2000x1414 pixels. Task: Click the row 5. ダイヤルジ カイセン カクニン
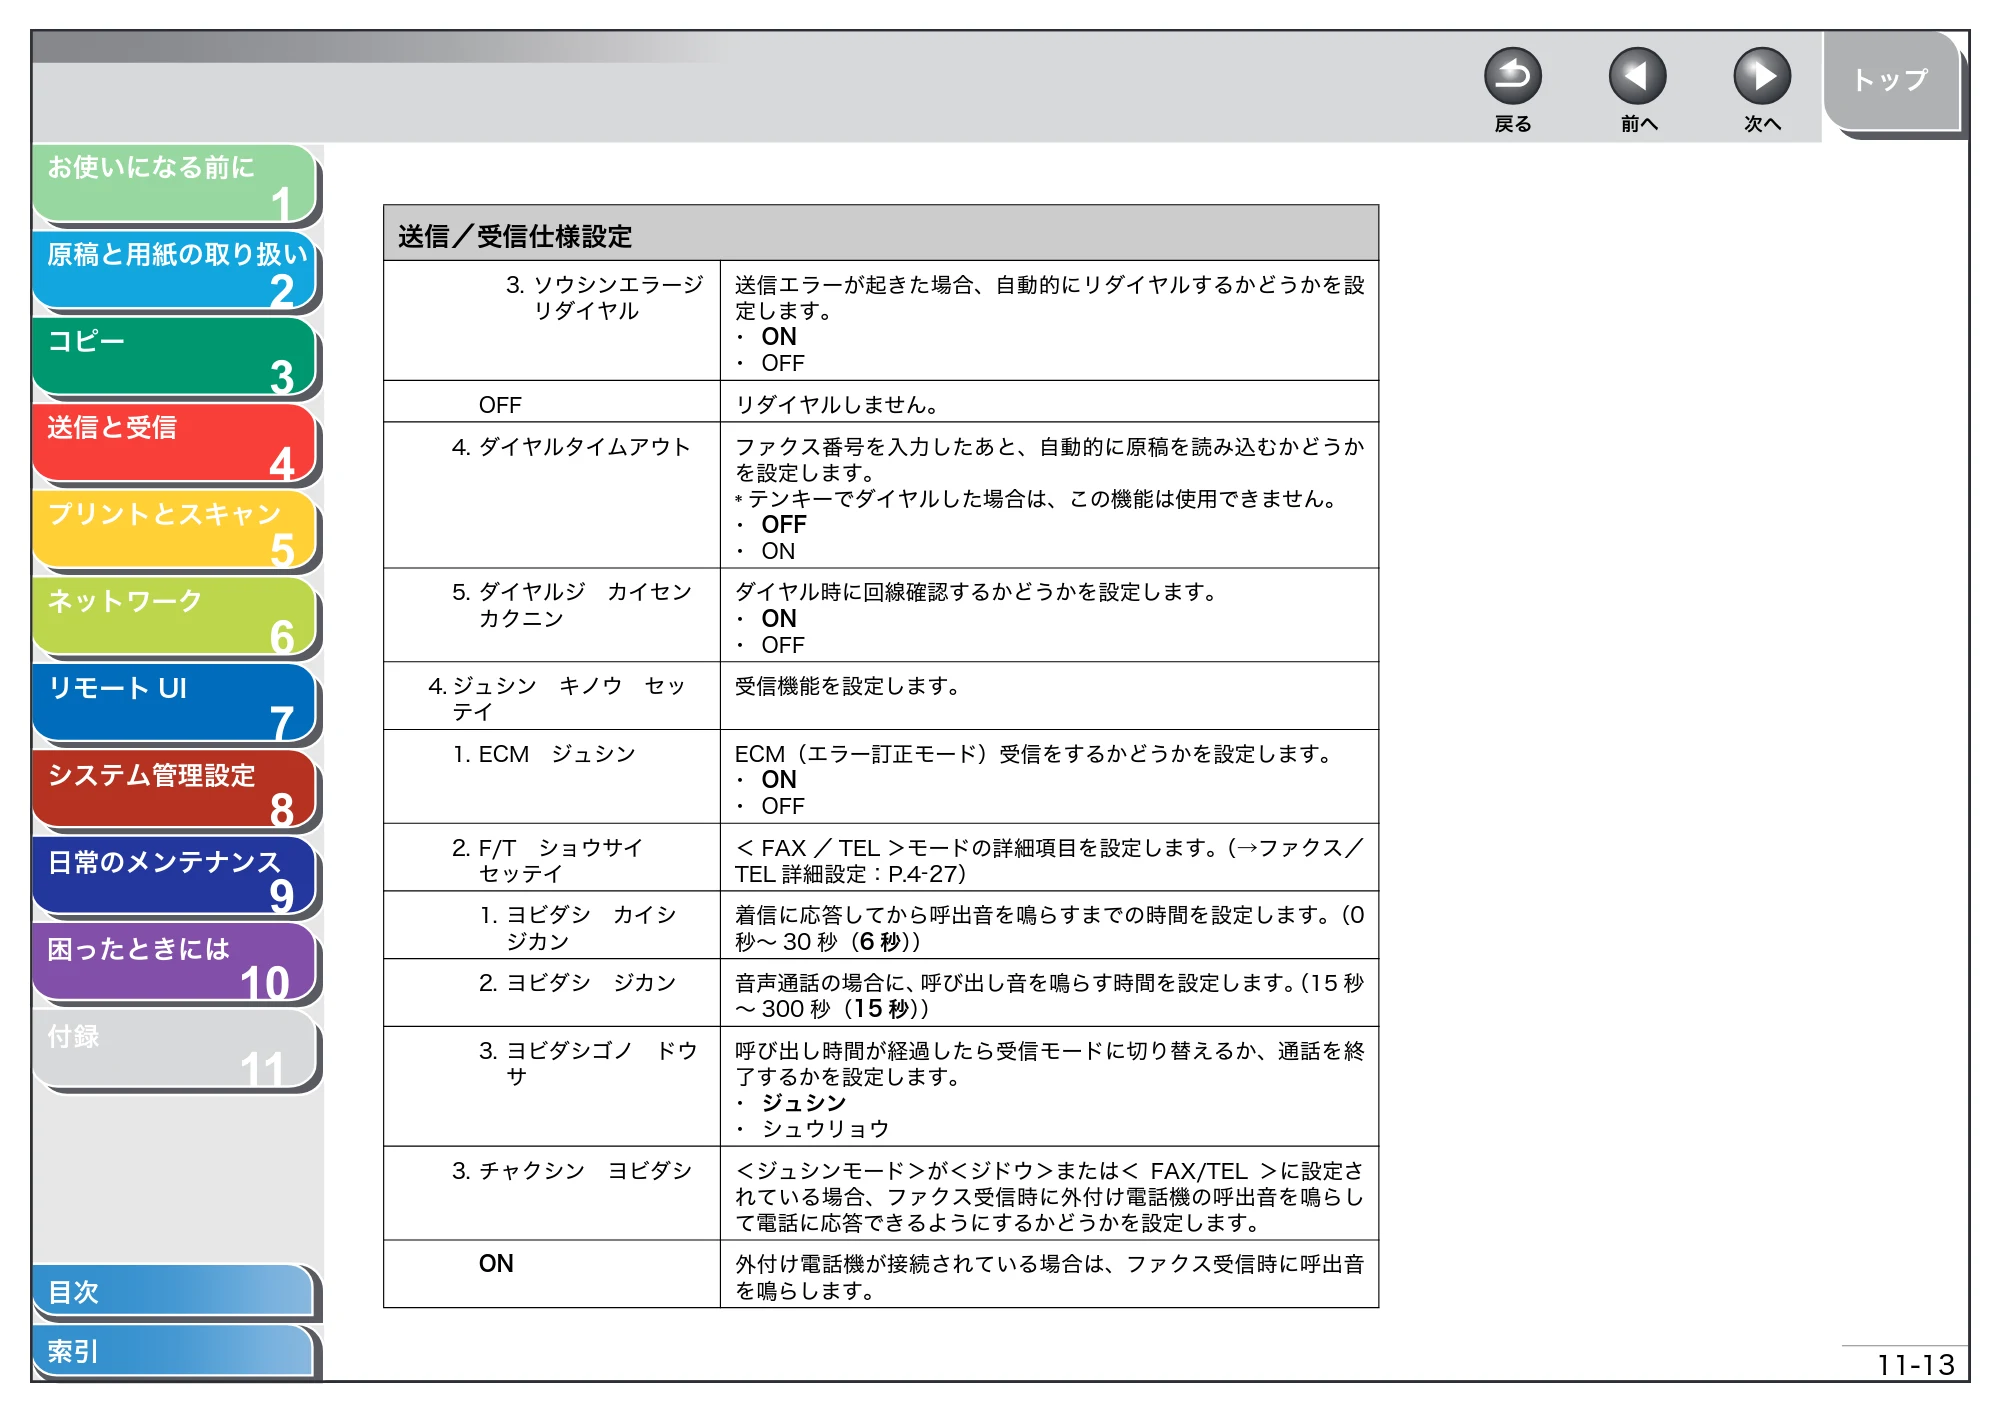[881, 616]
